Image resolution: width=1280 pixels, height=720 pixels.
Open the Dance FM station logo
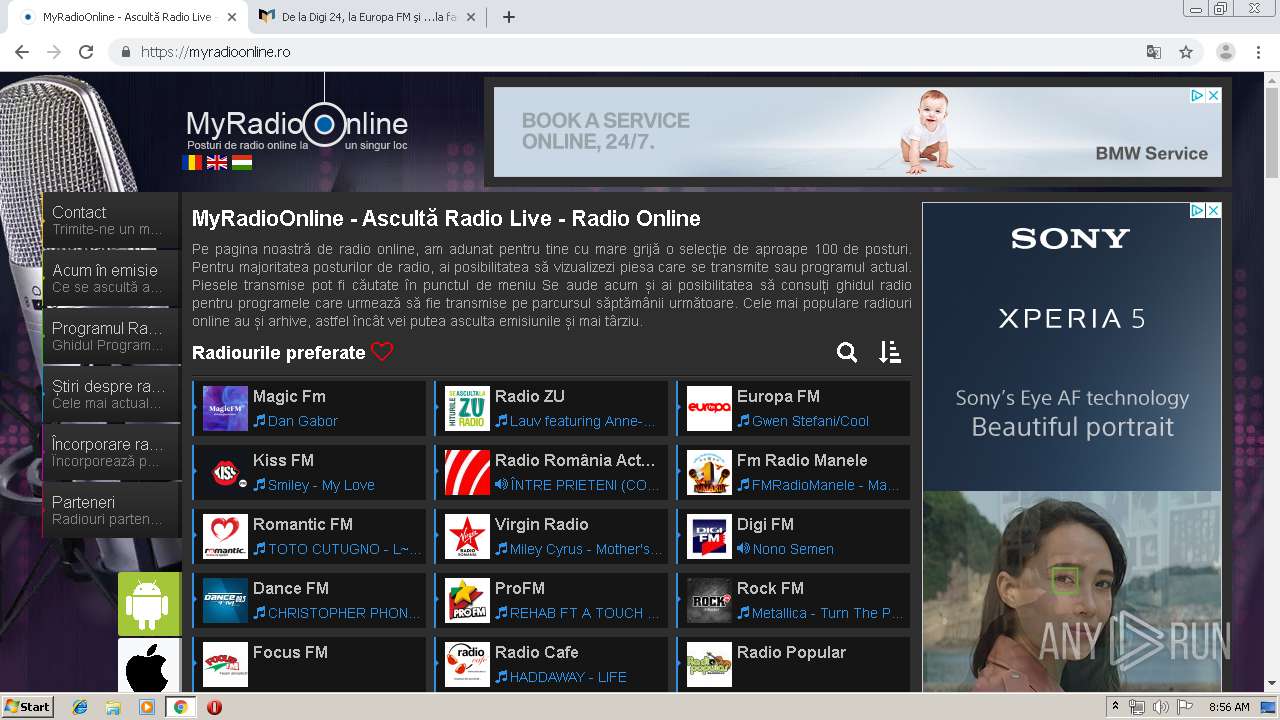[x=225, y=600]
